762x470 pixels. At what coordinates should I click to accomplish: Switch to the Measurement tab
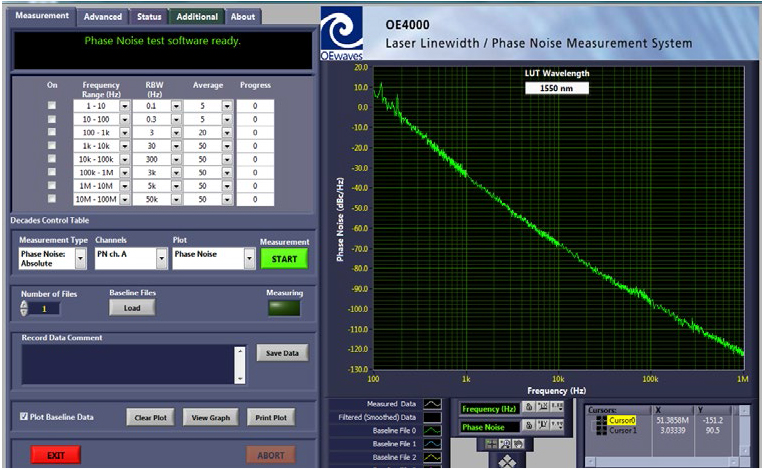(x=42, y=16)
